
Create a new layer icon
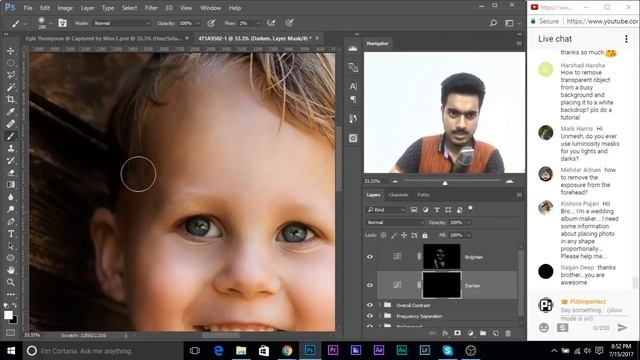(x=496, y=333)
